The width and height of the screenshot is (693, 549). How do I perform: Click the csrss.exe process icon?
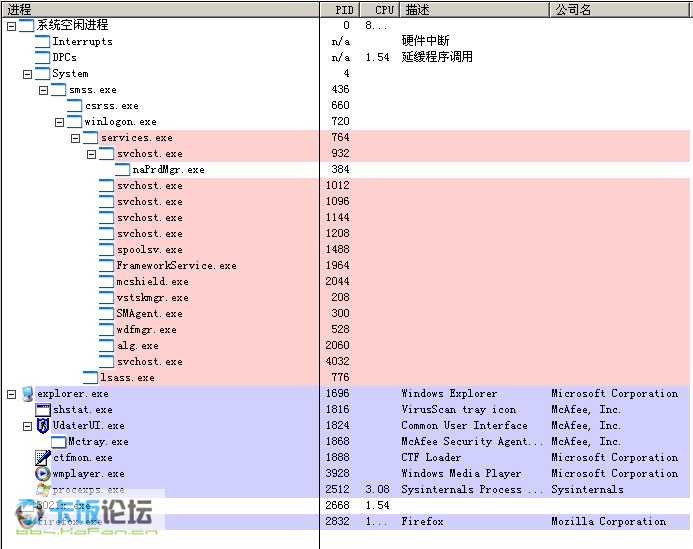click(x=74, y=105)
